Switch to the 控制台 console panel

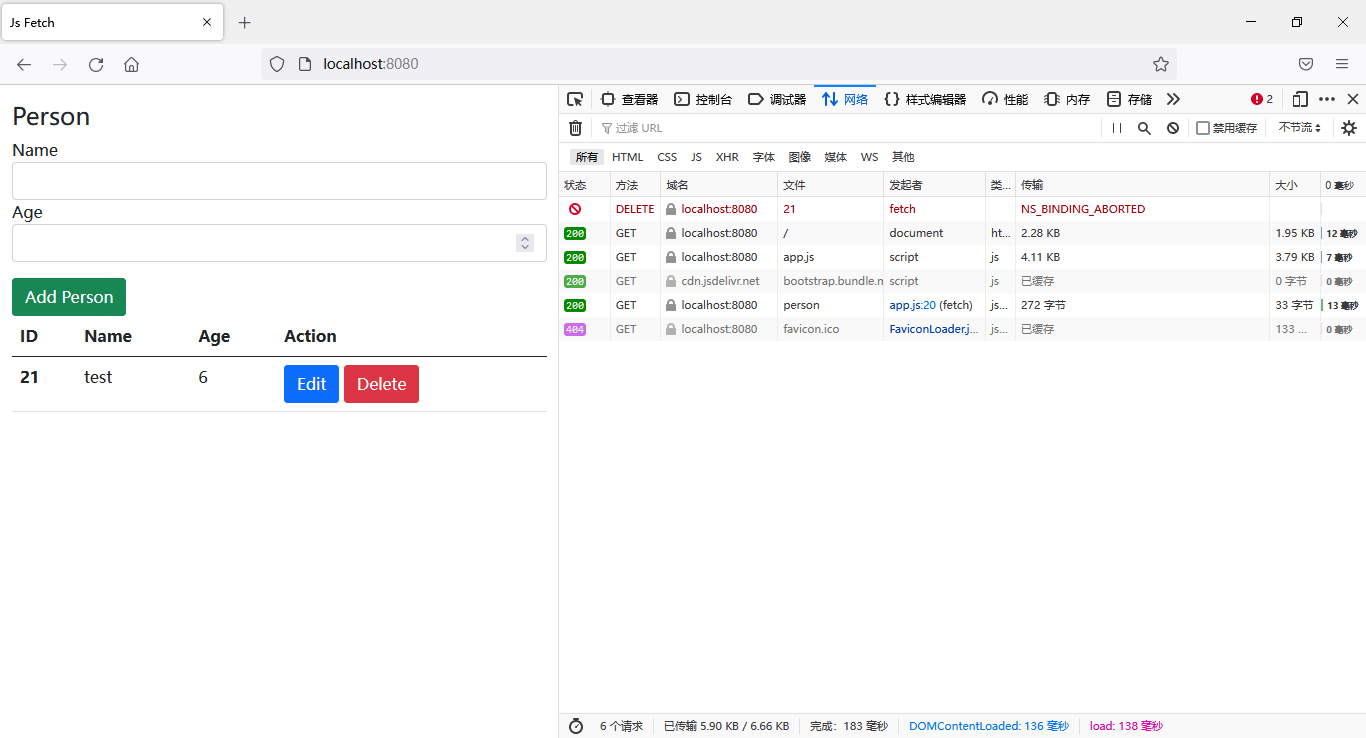(700, 99)
